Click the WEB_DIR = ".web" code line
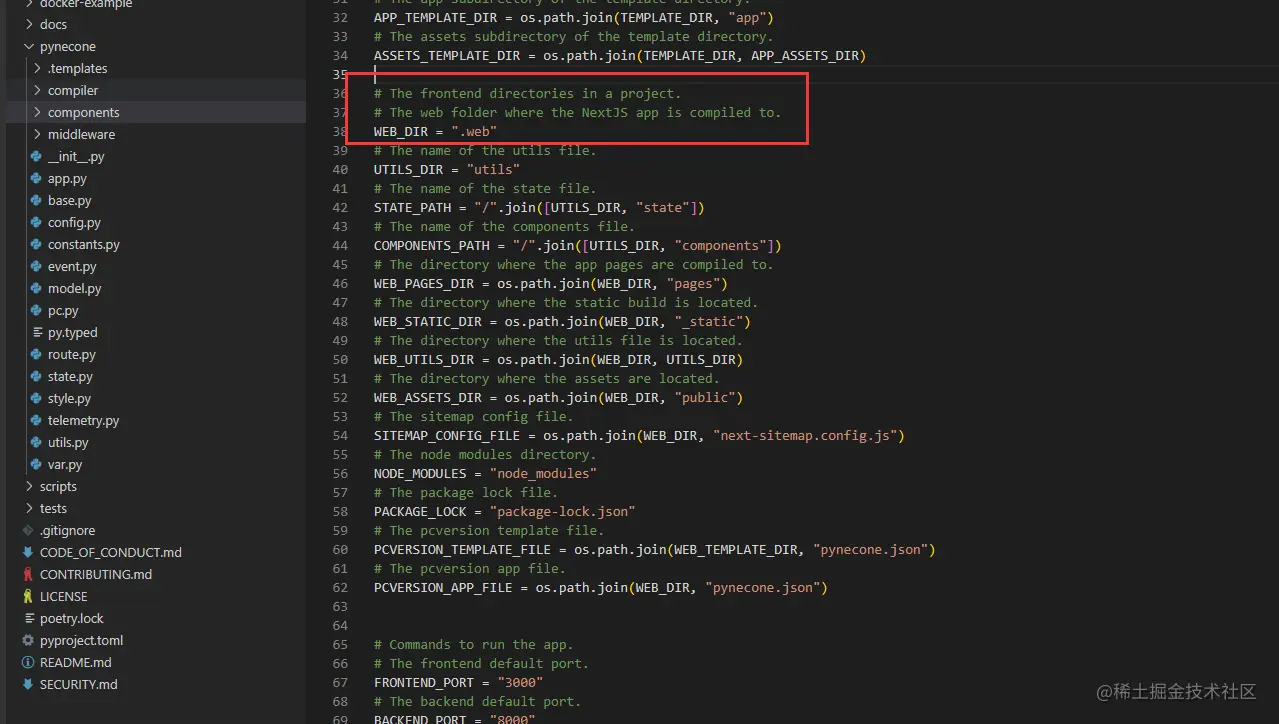 click(x=436, y=131)
